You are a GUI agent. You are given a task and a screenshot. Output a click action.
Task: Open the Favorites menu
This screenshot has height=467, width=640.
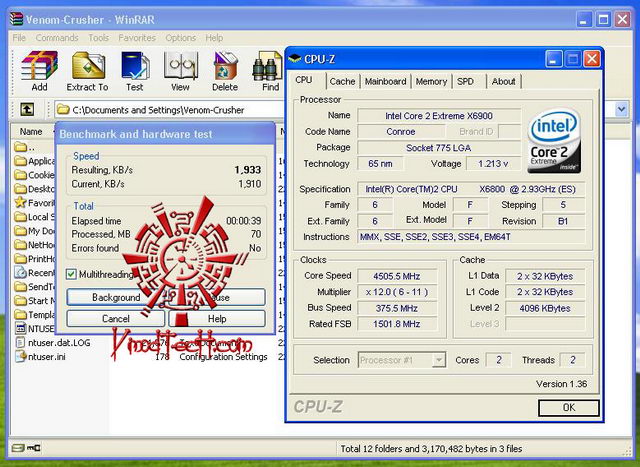tap(137, 38)
